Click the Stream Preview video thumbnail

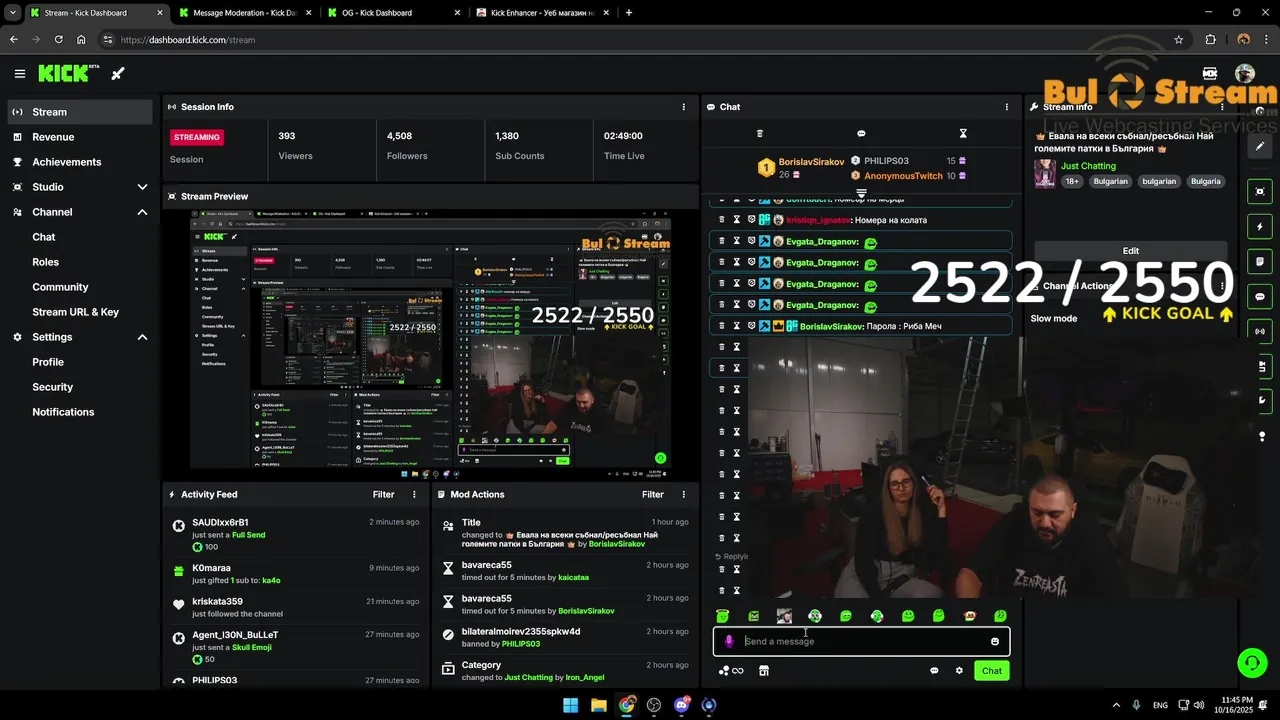click(430, 344)
